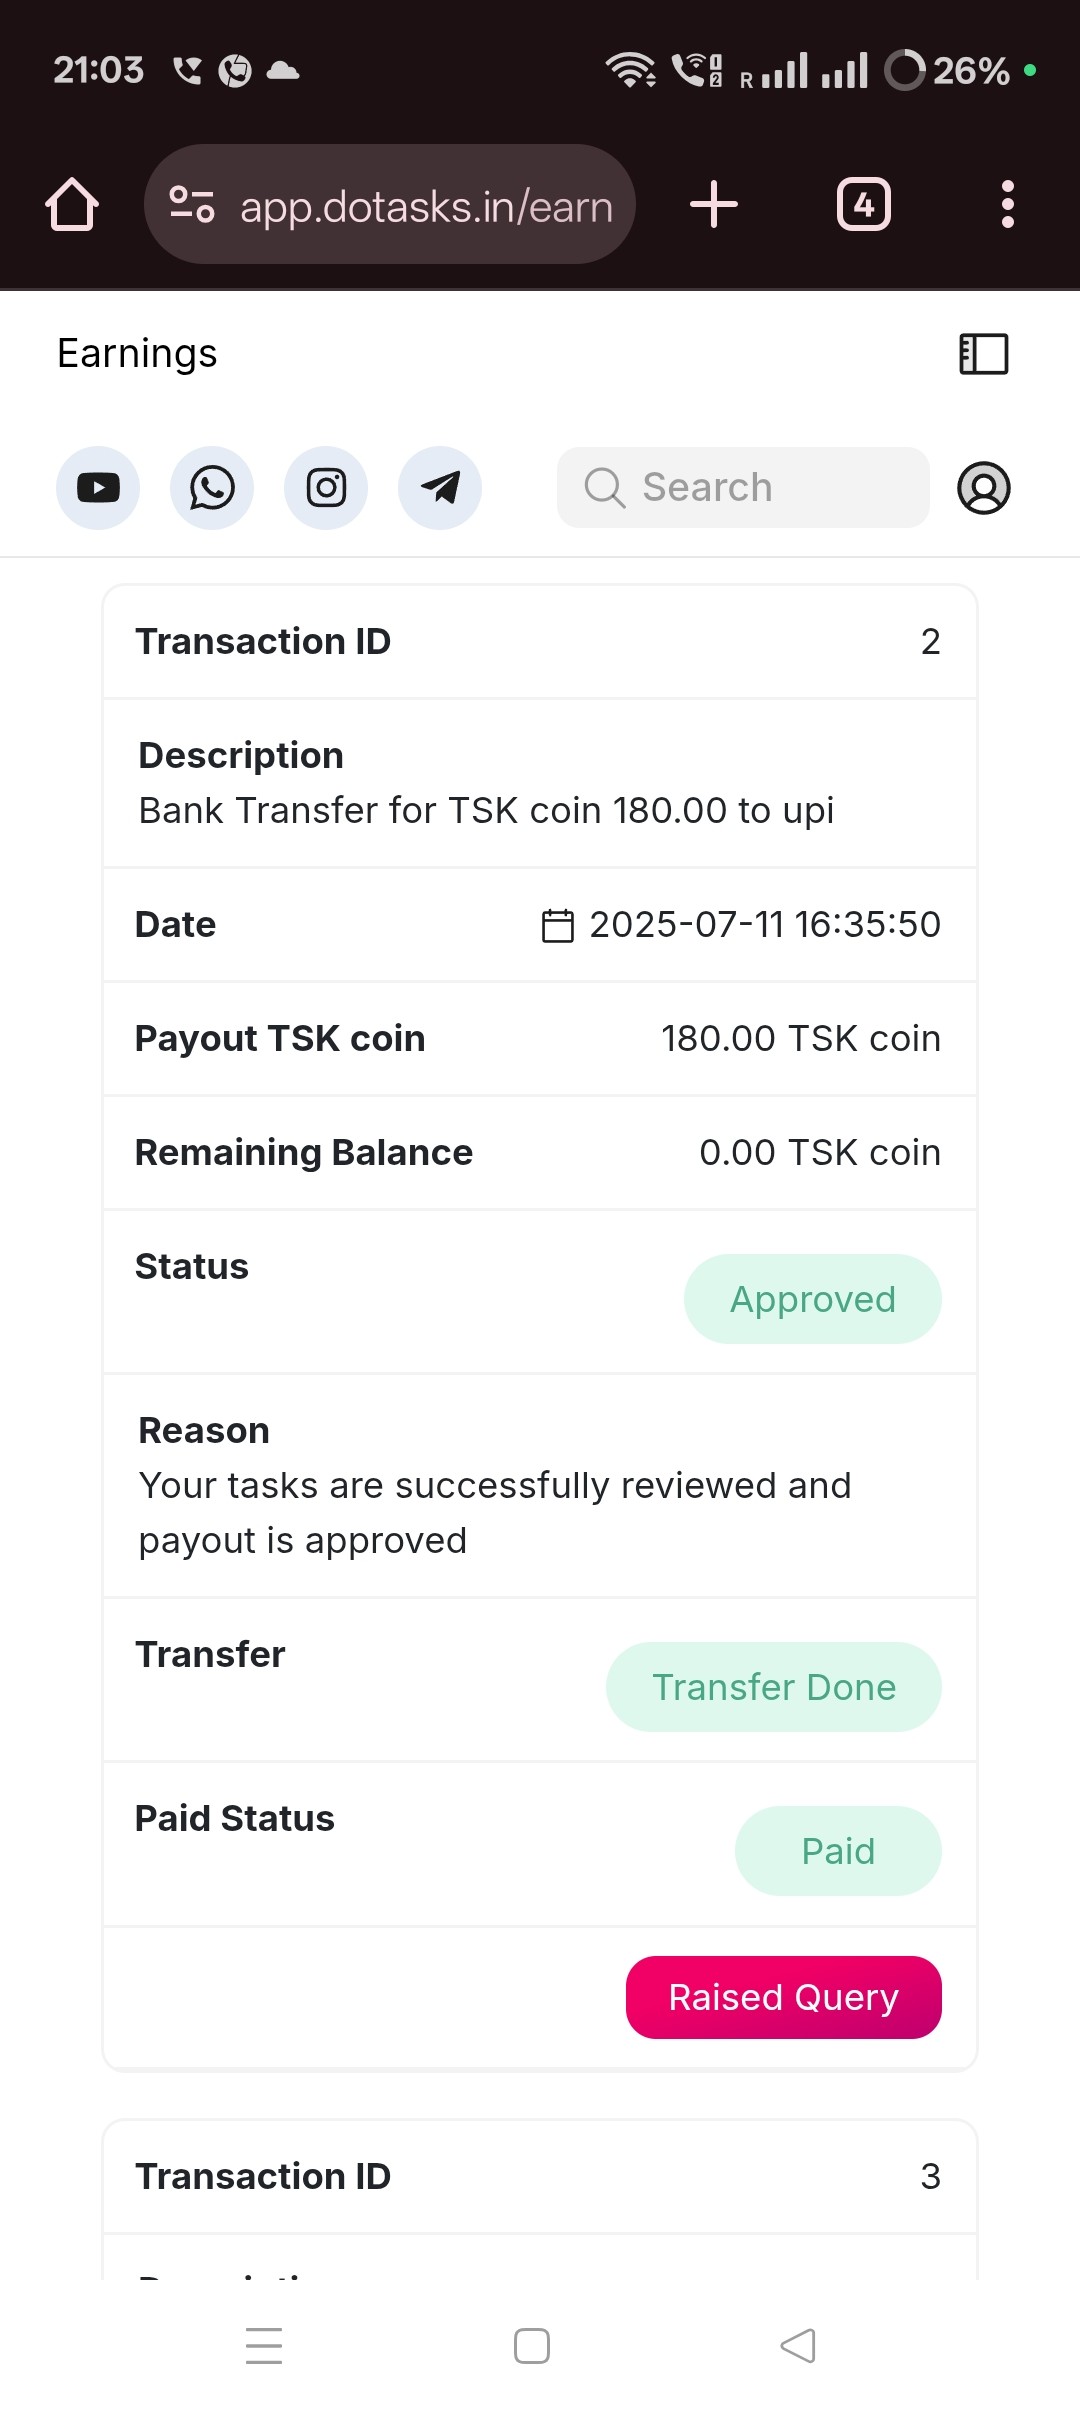1080x2412 pixels.
Task: Open Android recent apps menu button
Action: (x=264, y=2346)
